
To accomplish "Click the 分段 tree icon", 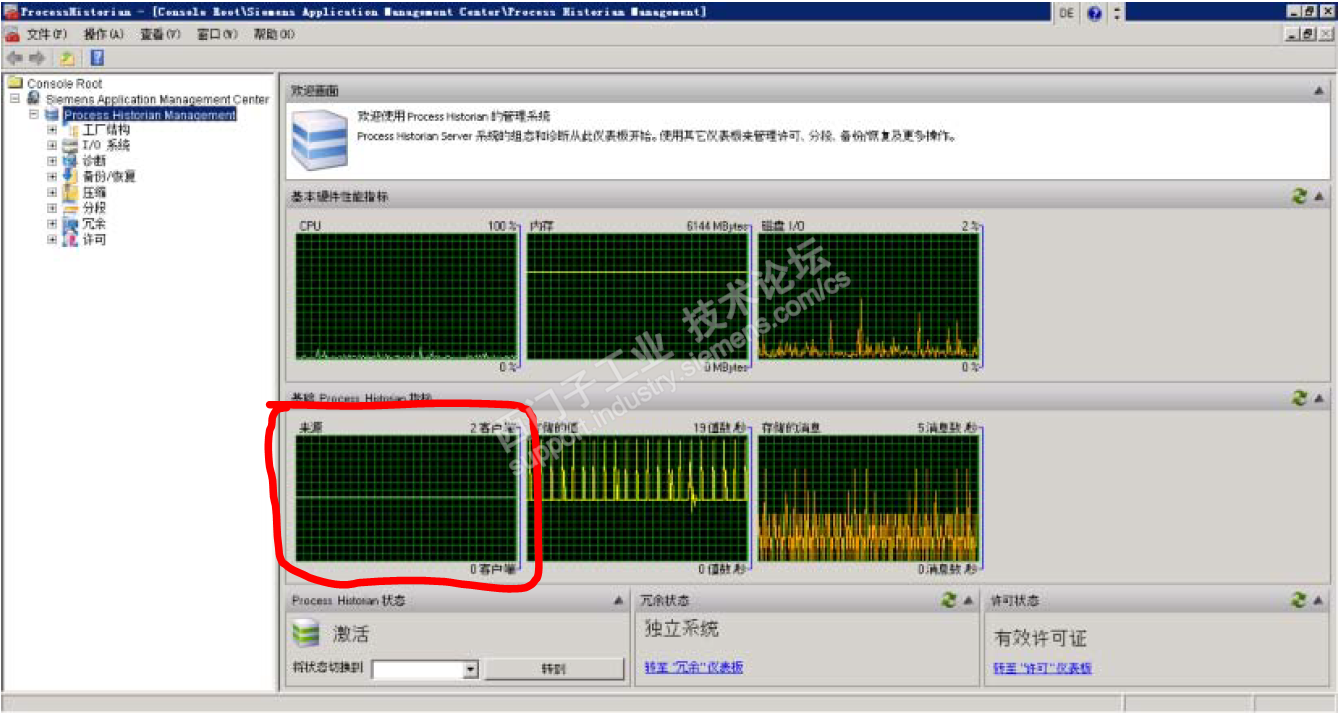I will (x=70, y=208).
